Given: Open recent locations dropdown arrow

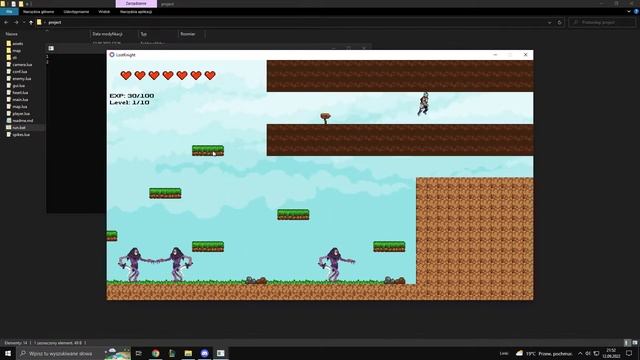Looking at the screenshot, I should (x=24, y=22).
